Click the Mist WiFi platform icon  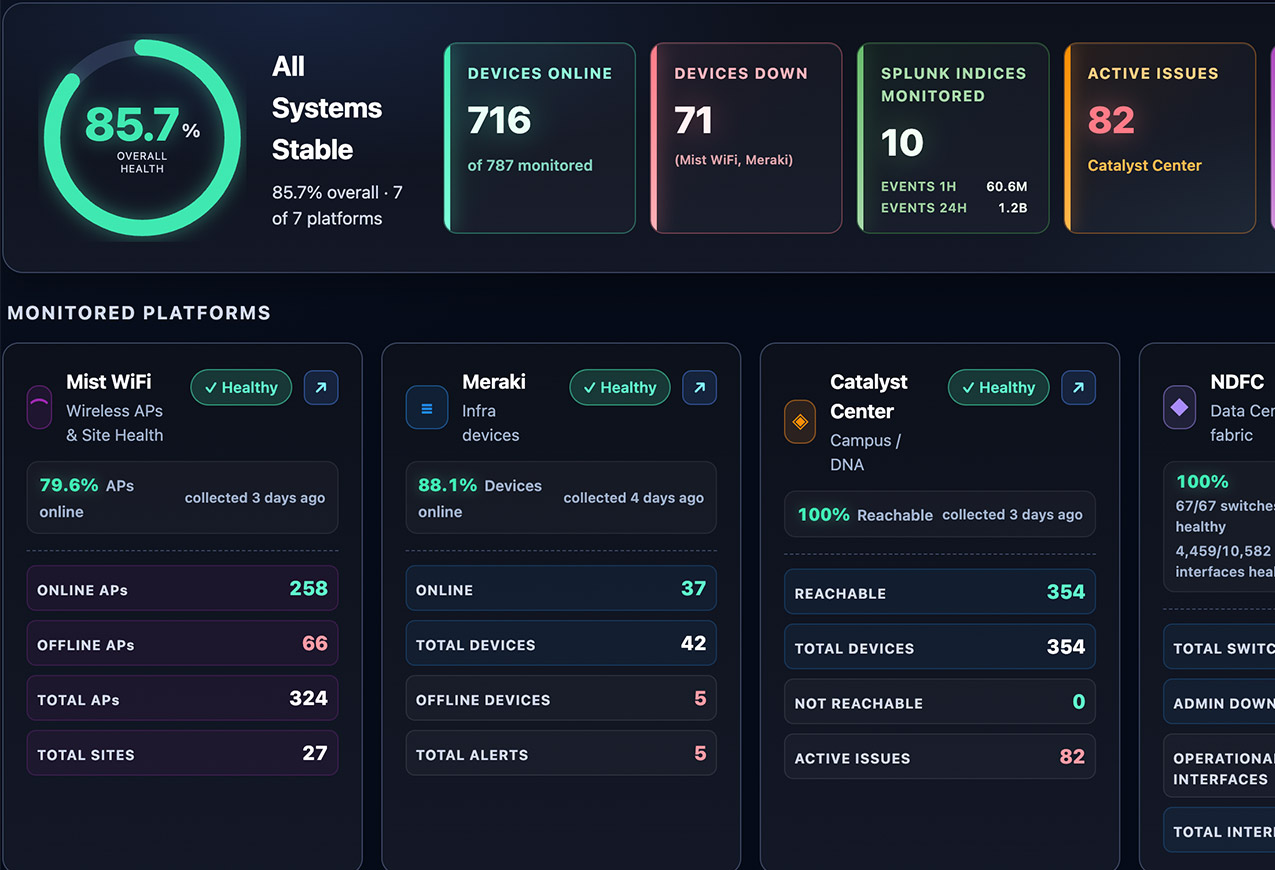(x=39, y=407)
